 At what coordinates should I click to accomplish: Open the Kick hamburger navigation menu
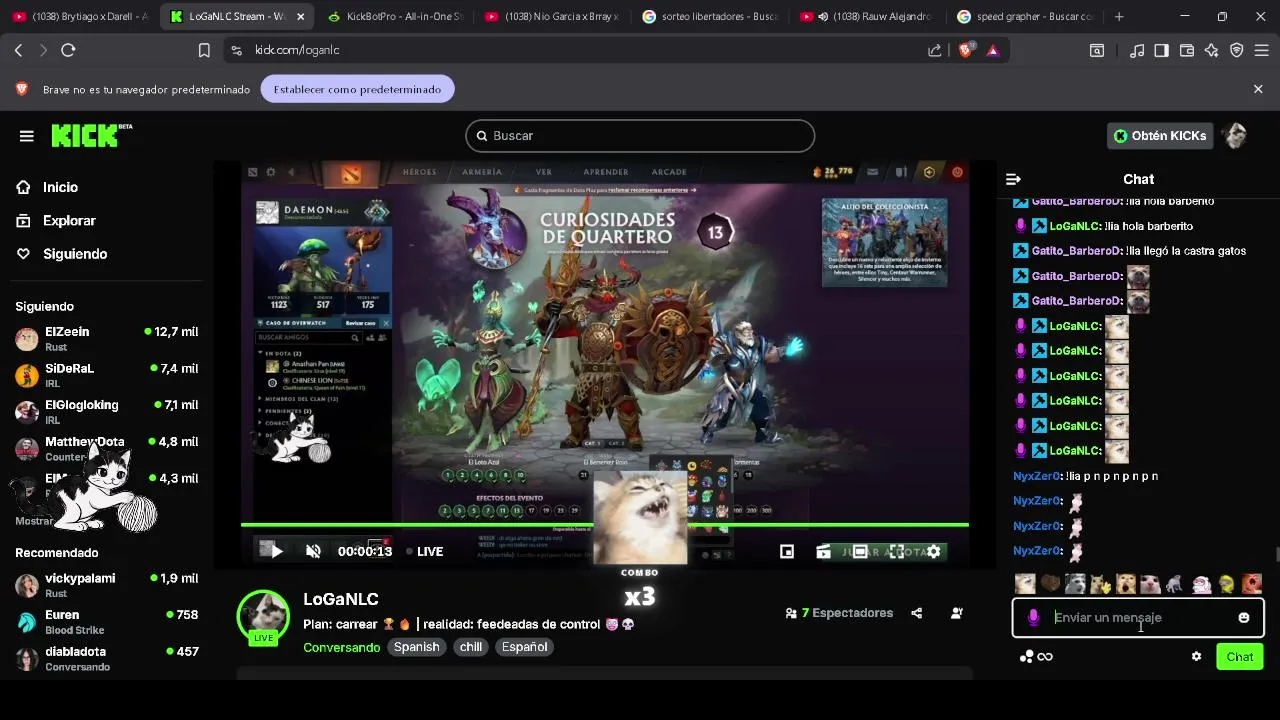27,136
